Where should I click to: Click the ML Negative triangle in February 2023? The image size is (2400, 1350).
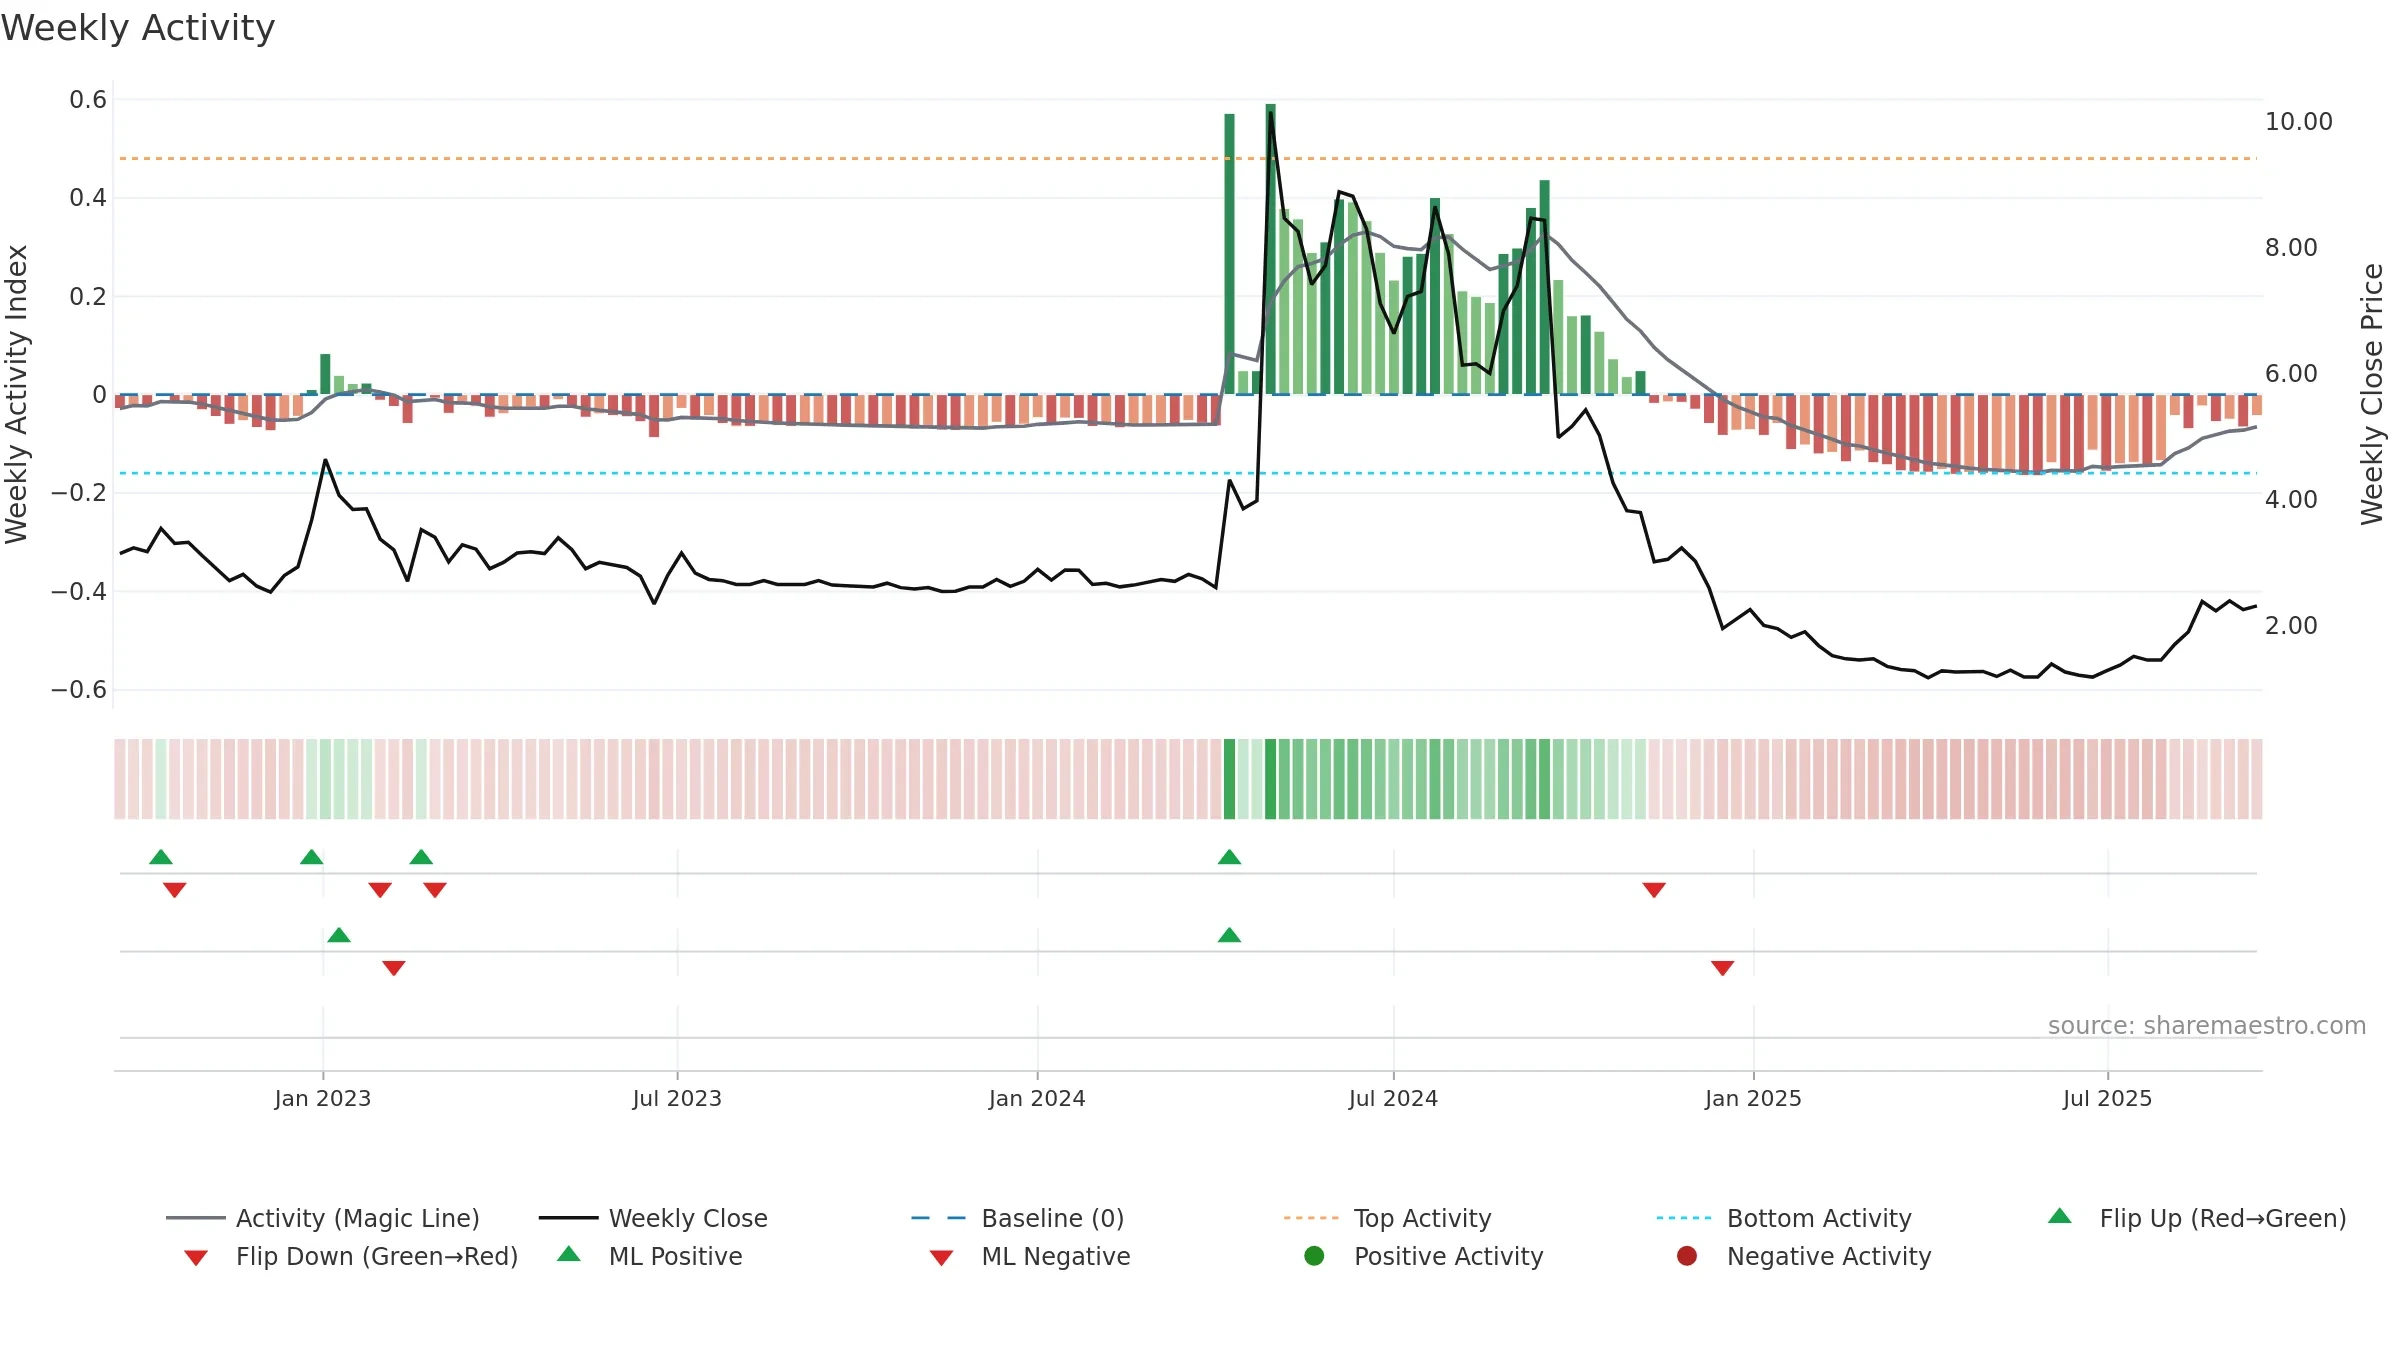tap(394, 968)
